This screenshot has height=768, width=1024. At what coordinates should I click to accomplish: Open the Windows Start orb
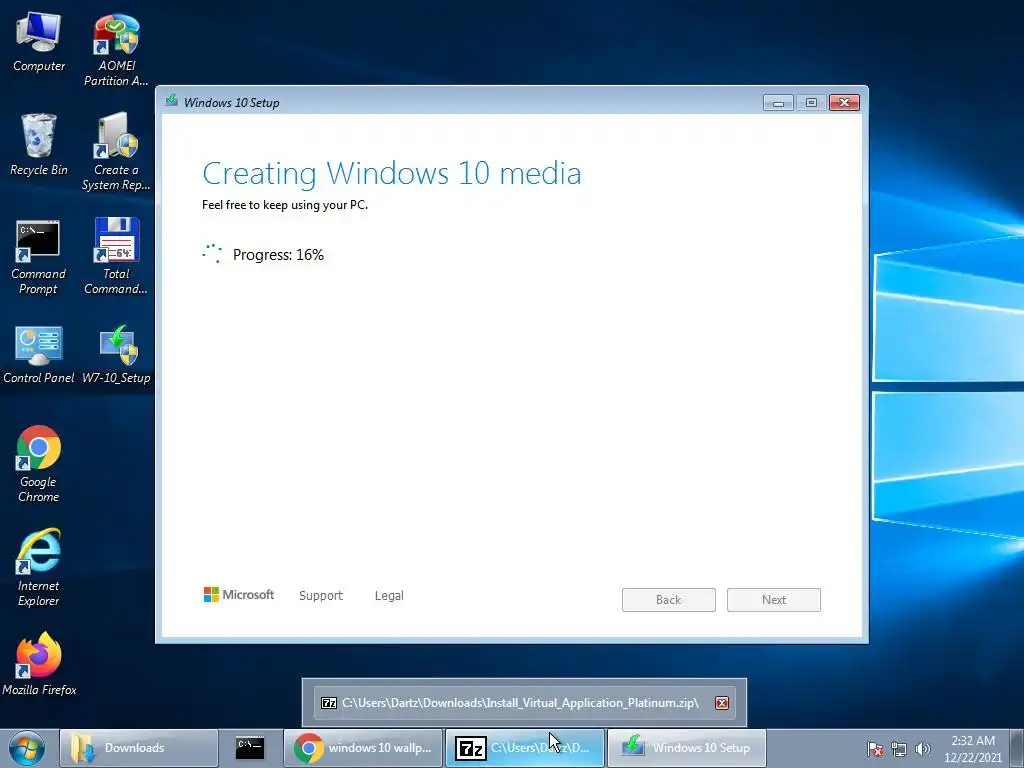[x=27, y=748]
